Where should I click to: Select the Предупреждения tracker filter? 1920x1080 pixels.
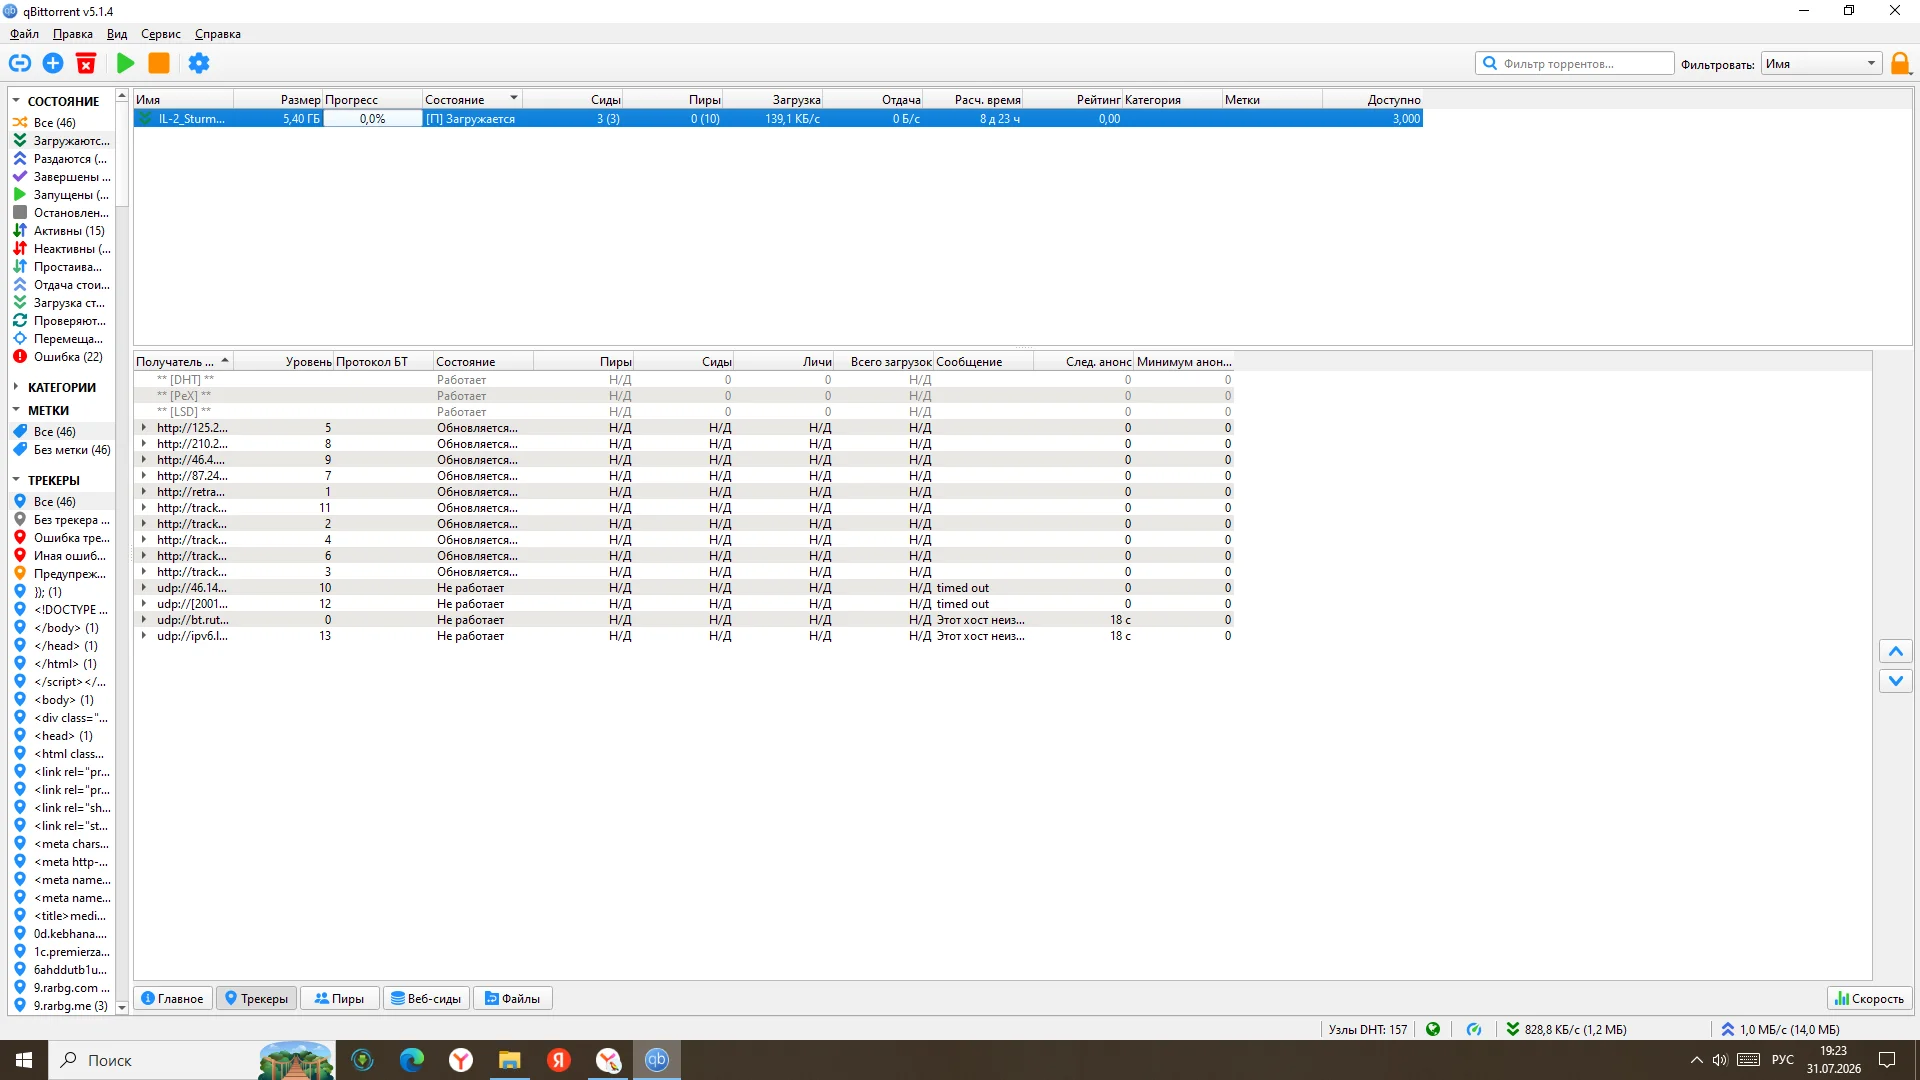62,574
